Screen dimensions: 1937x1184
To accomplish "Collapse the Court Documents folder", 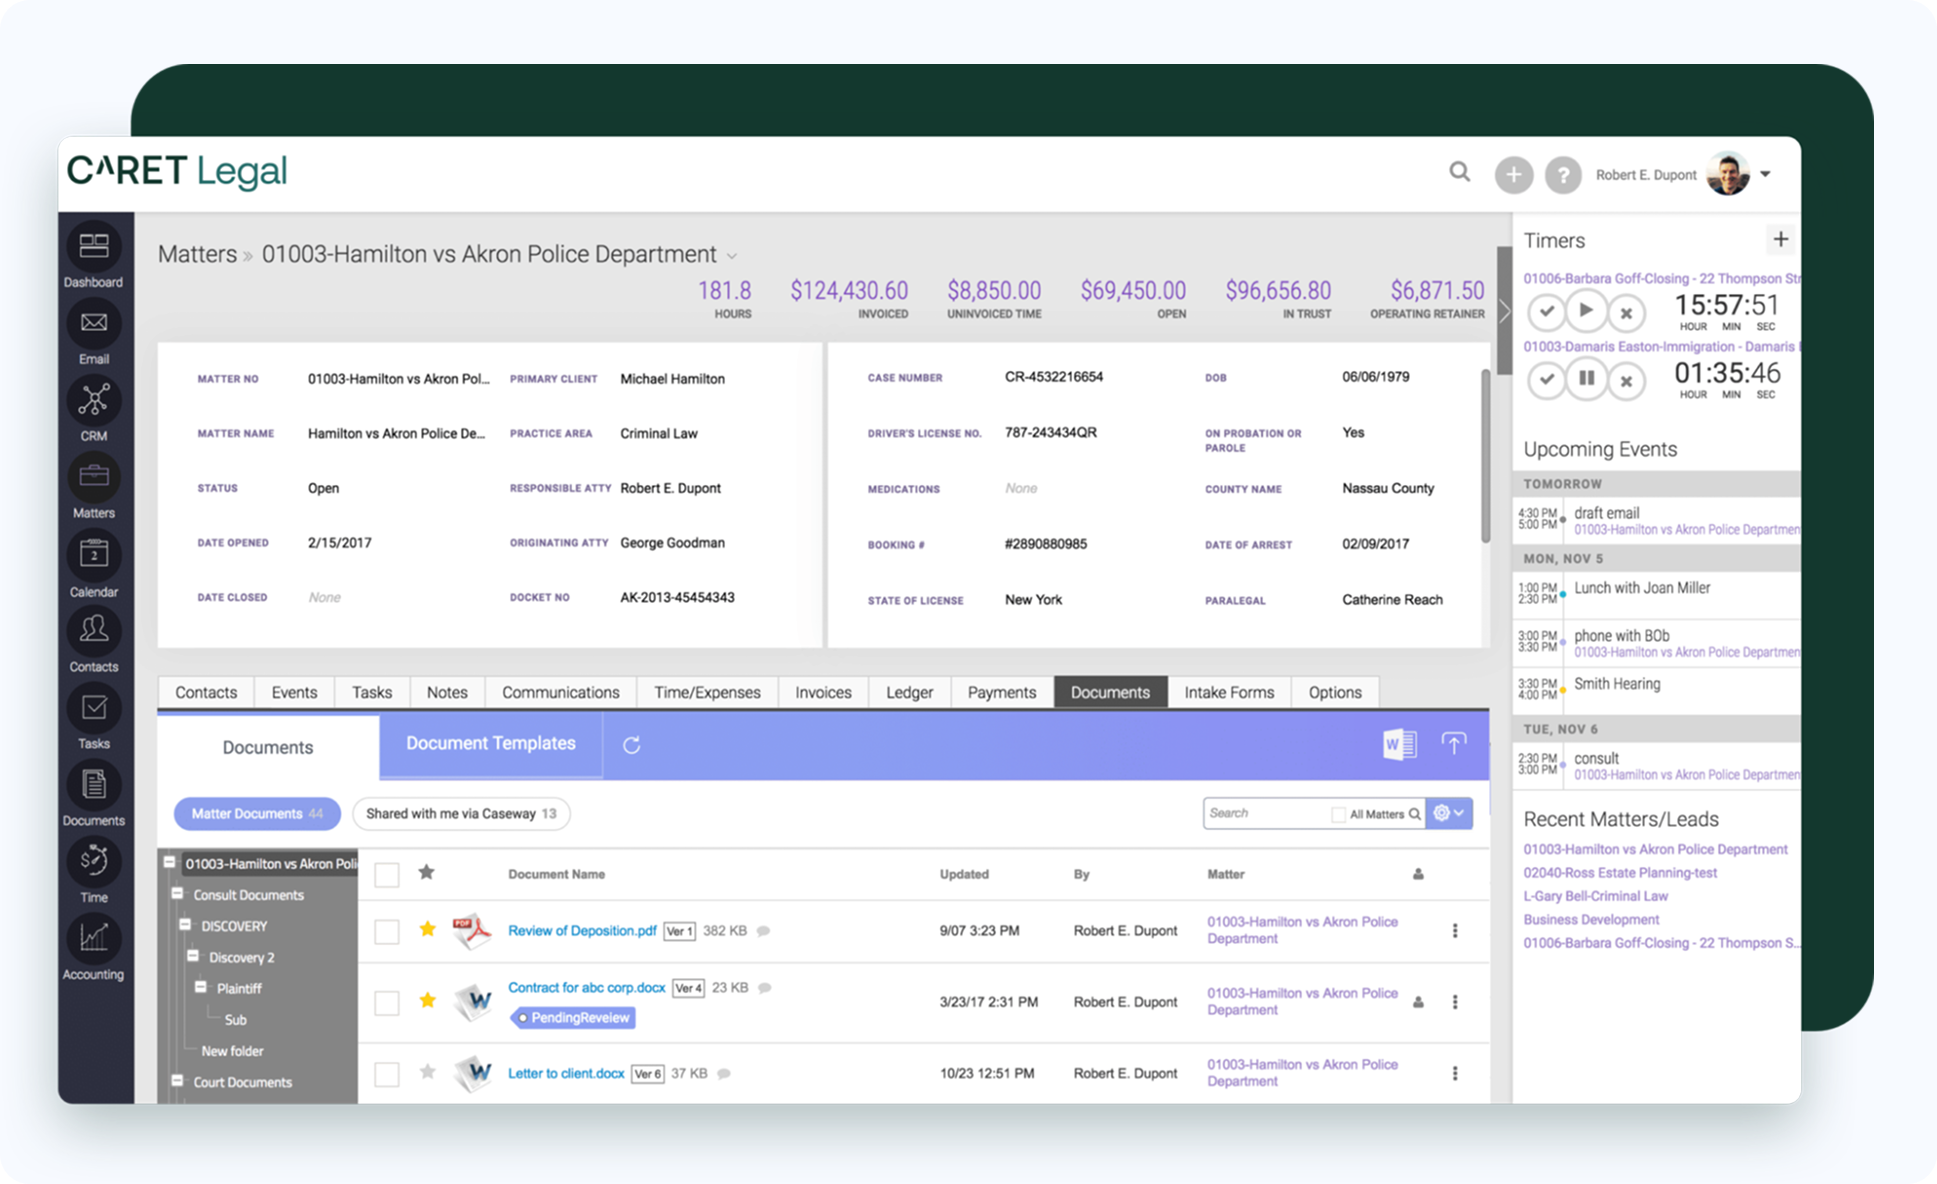I will click(177, 1080).
